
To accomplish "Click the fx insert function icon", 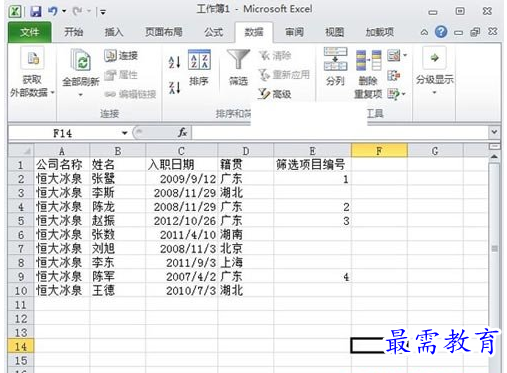I will point(182,133).
